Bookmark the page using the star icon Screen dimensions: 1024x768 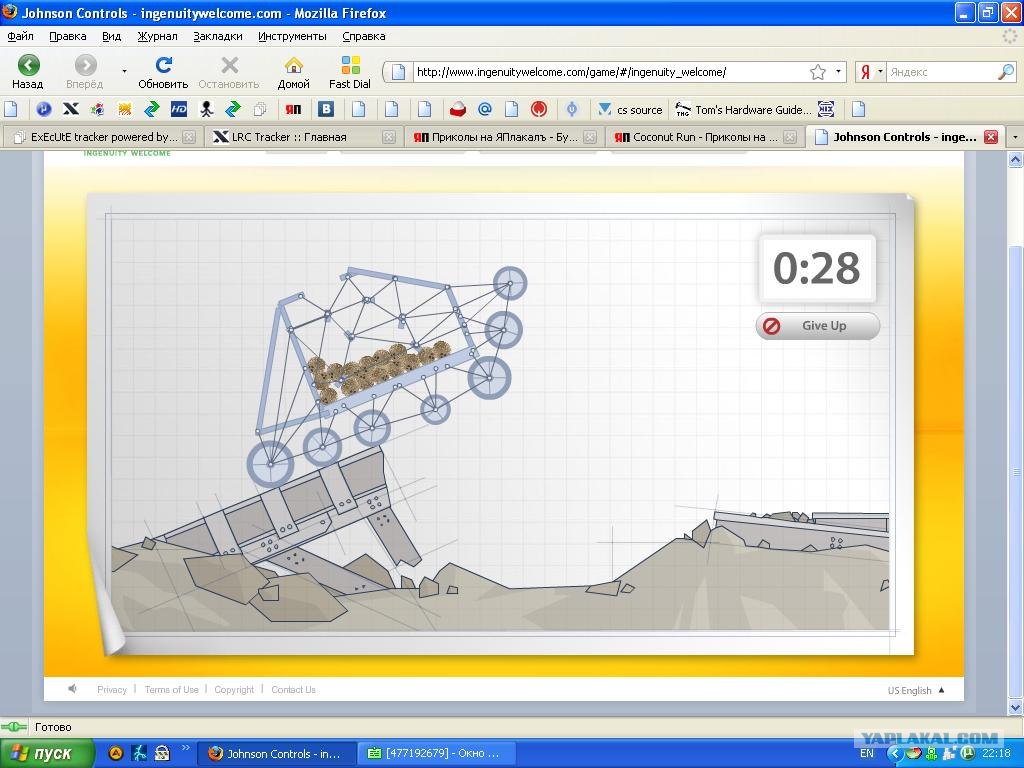pyautogui.click(x=818, y=72)
